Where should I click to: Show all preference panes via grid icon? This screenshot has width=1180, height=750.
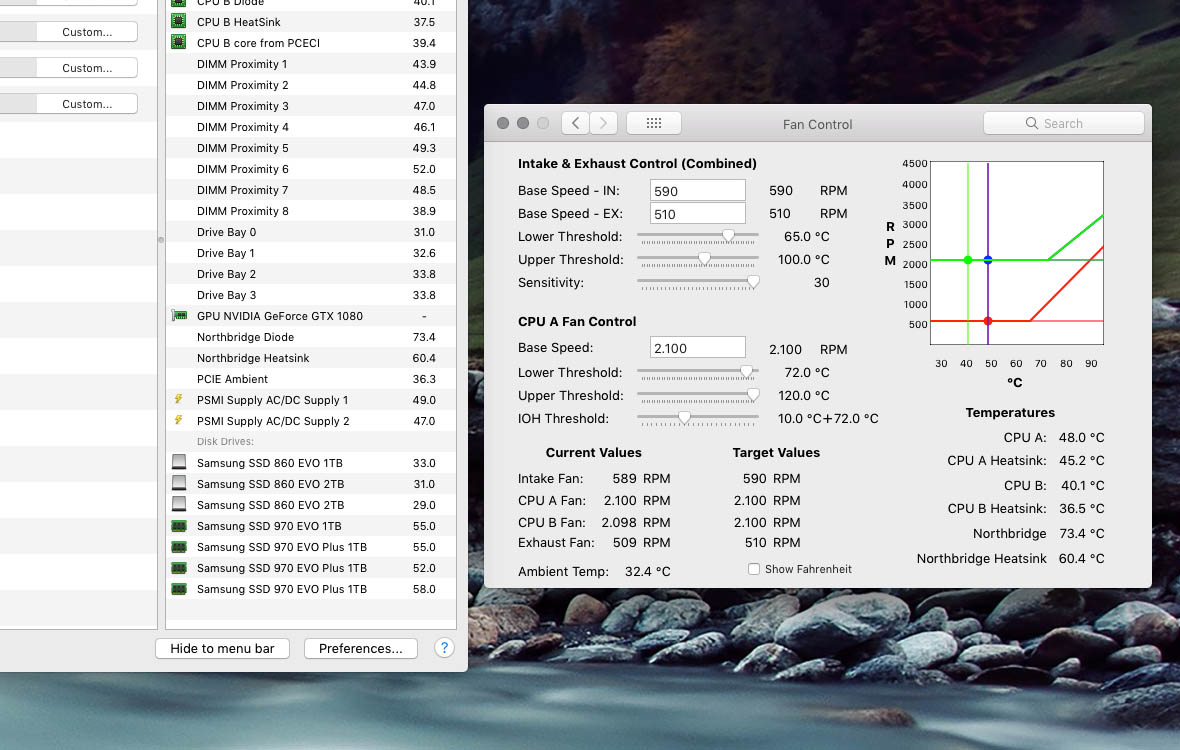654,123
